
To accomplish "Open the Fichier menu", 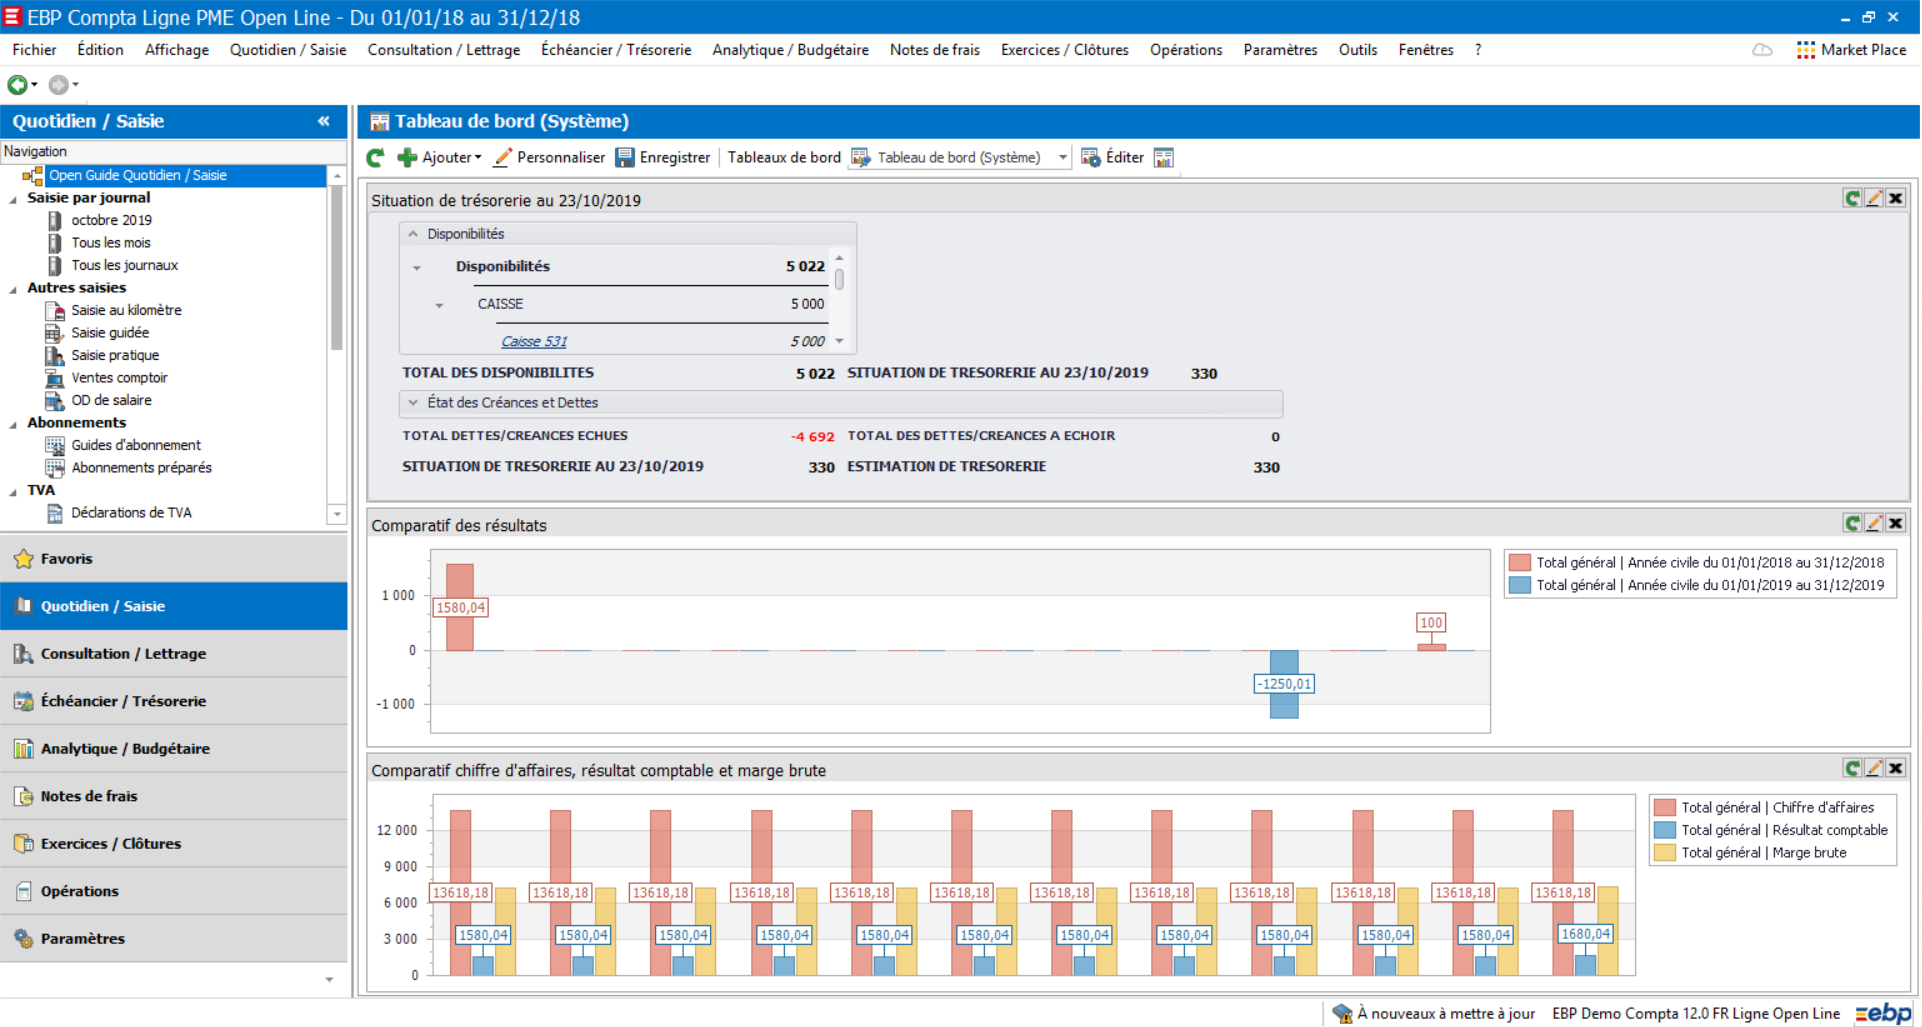I will pyautogui.click(x=35, y=50).
